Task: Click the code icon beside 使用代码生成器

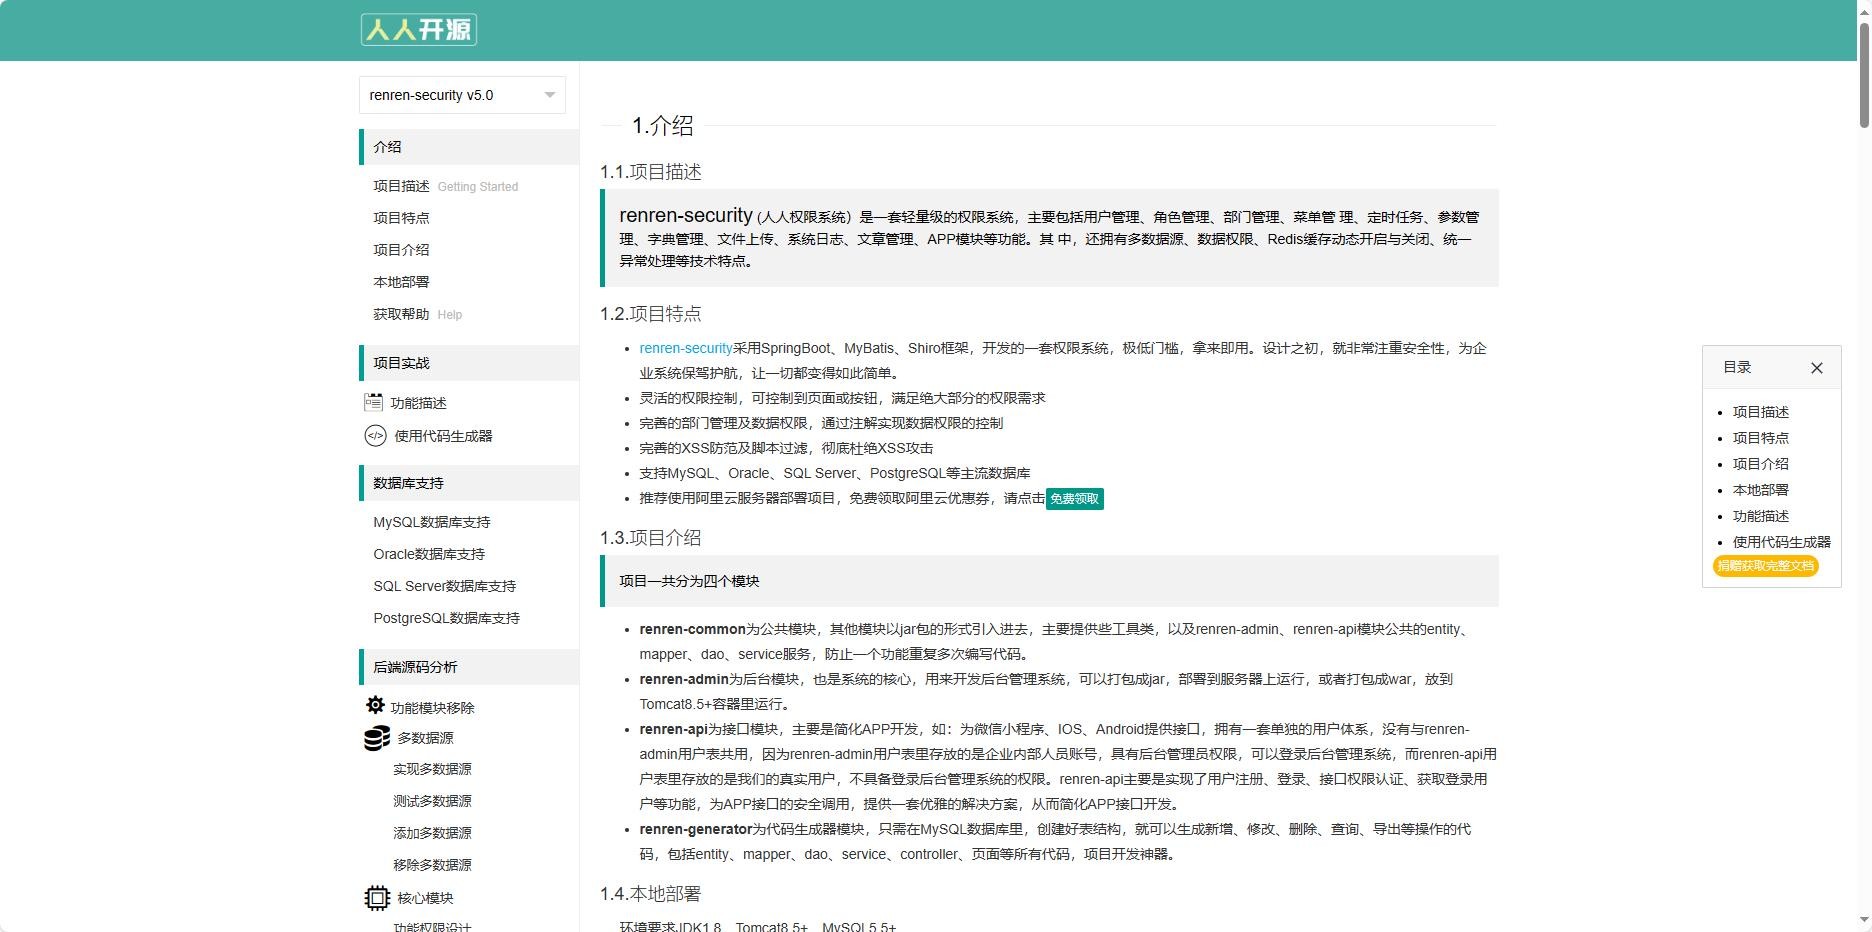Action: pos(375,435)
